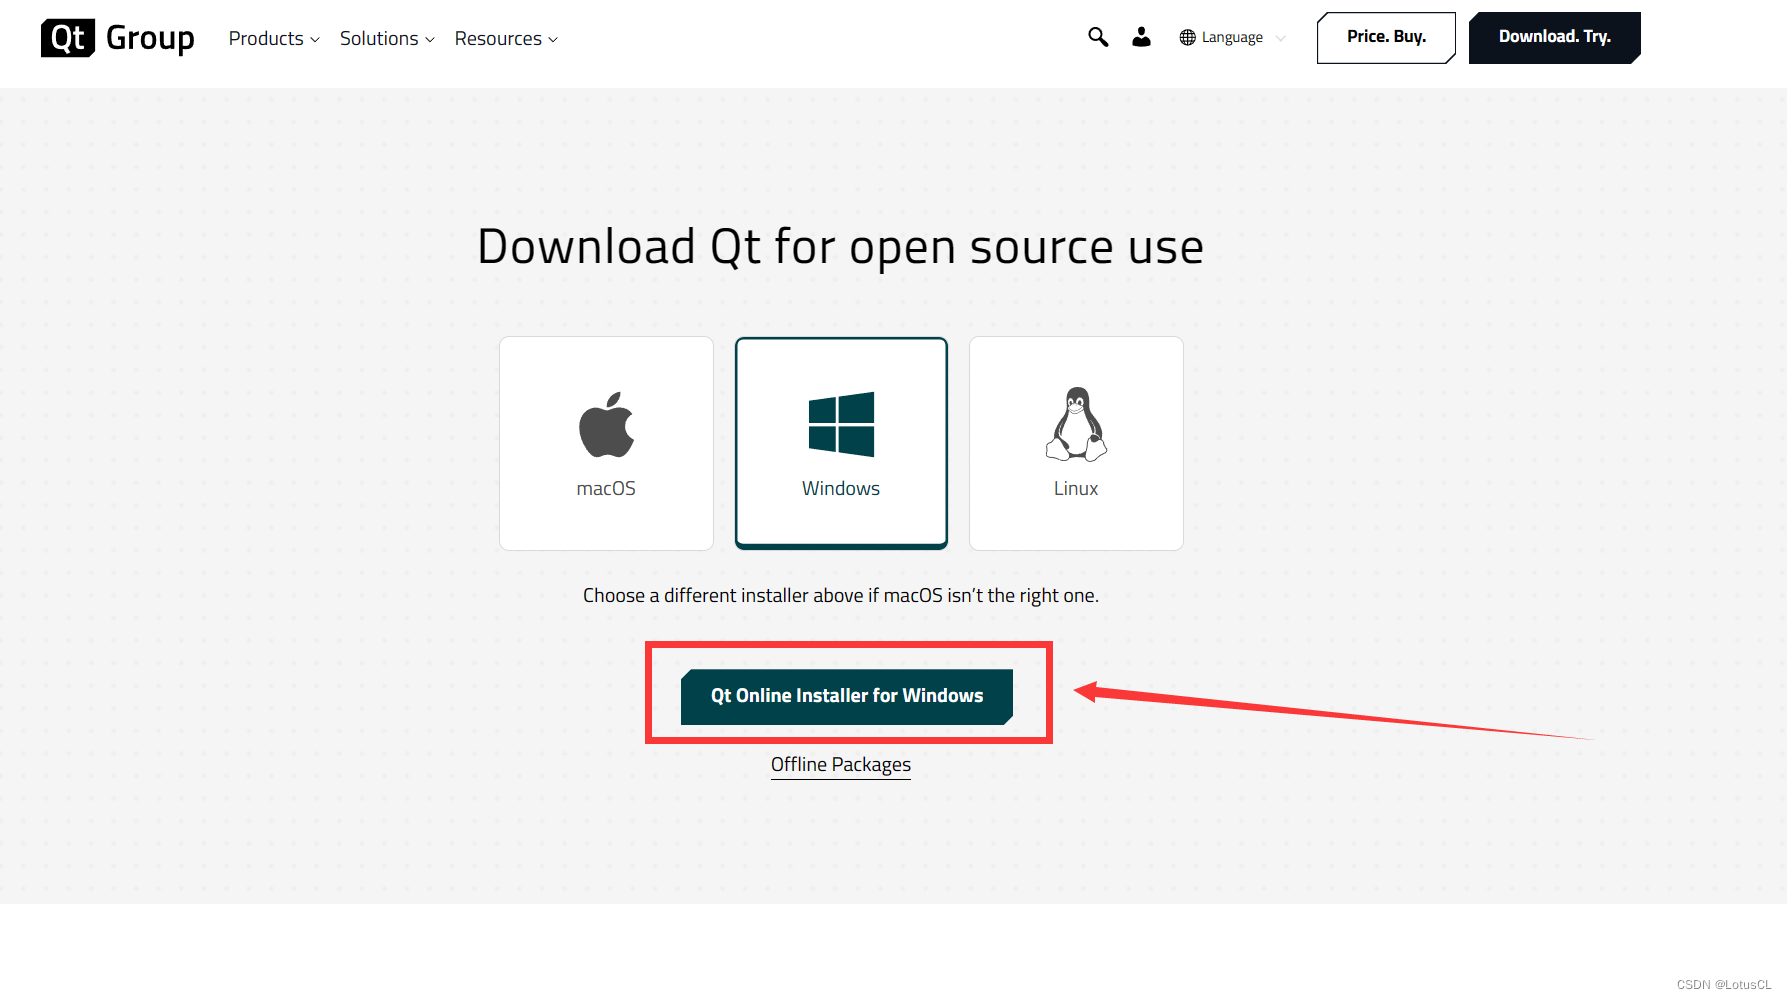Click the Linux penguin icon
1787x999 pixels.
[1075, 424]
